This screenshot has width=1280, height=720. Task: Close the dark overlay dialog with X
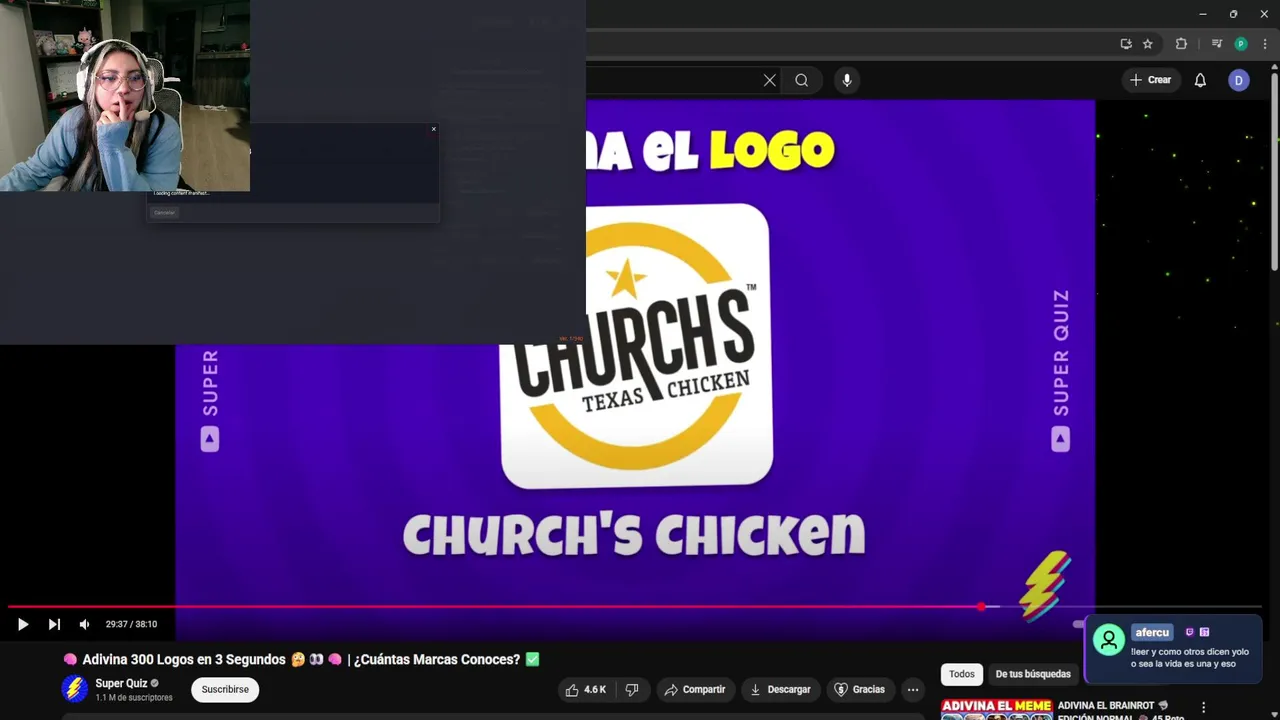click(x=434, y=129)
